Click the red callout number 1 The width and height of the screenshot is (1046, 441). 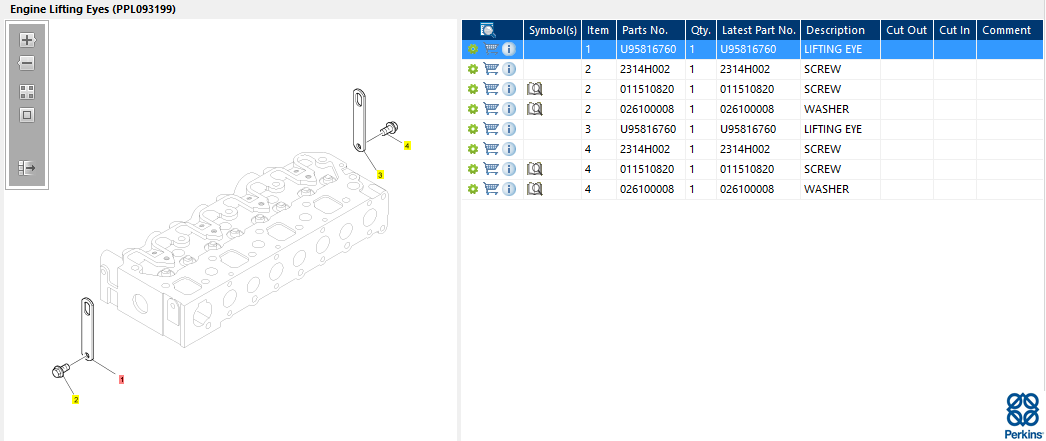click(121, 379)
